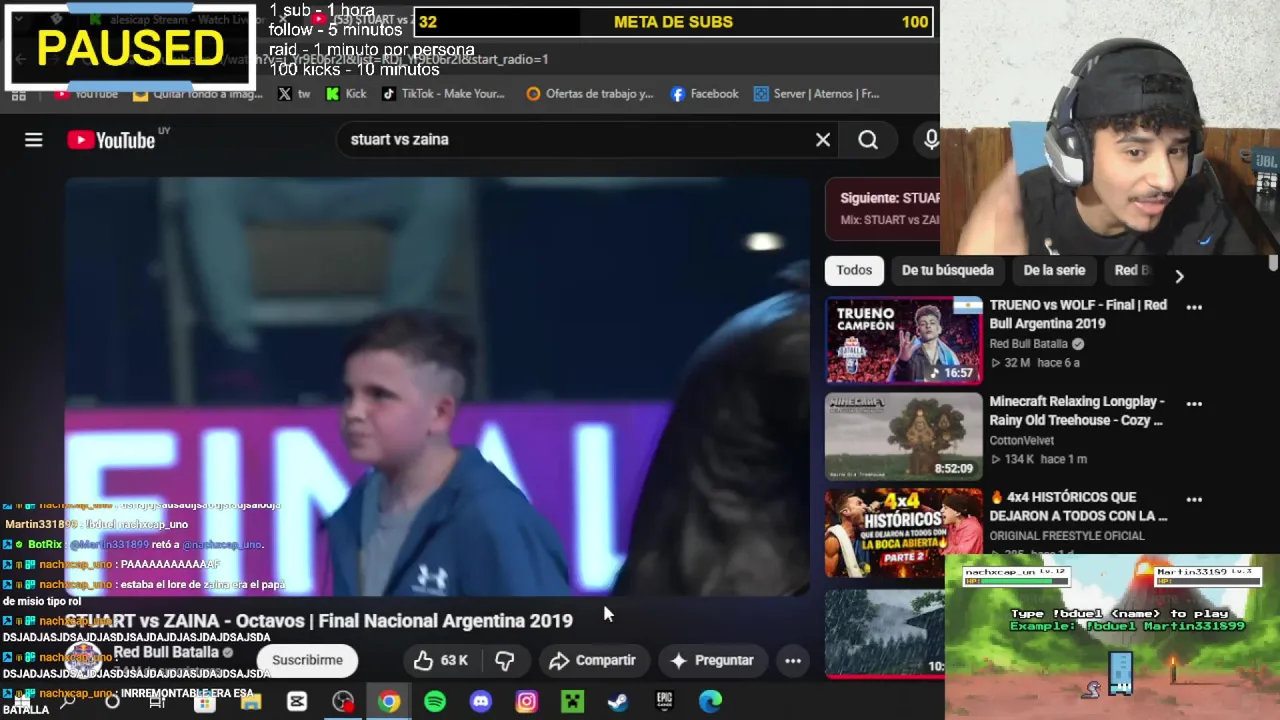This screenshot has height=720, width=1280.
Task: Select the 'Todos' filter chip
Action: point(854,270)
